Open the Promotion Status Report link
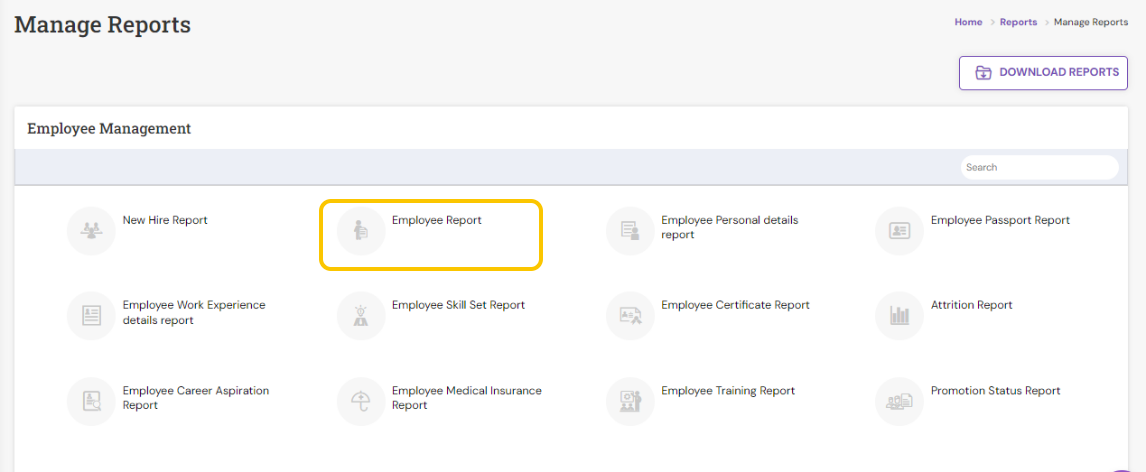Viewport: 1146px width, 472px height. 995,391
